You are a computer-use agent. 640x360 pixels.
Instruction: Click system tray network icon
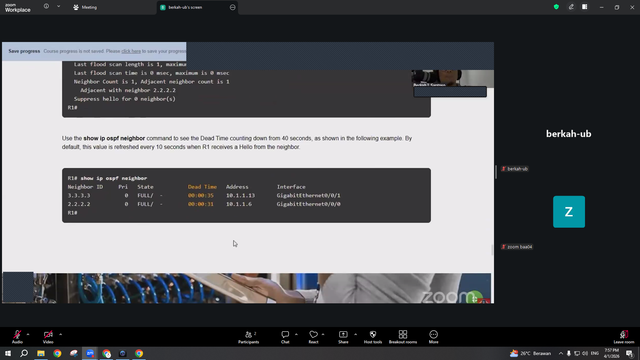coord(577,353)
